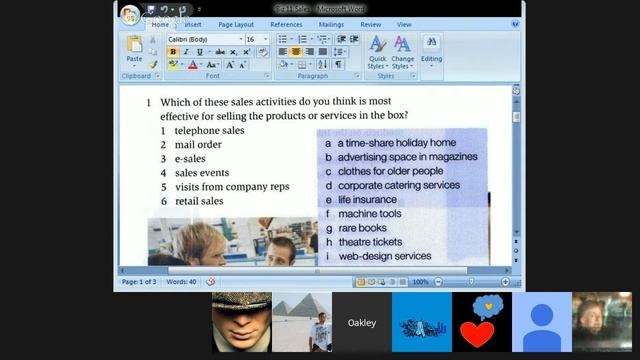The width and height of the screenshot is (640, 360).
Task: Open the View tab
Action: [x=404, y=24]
